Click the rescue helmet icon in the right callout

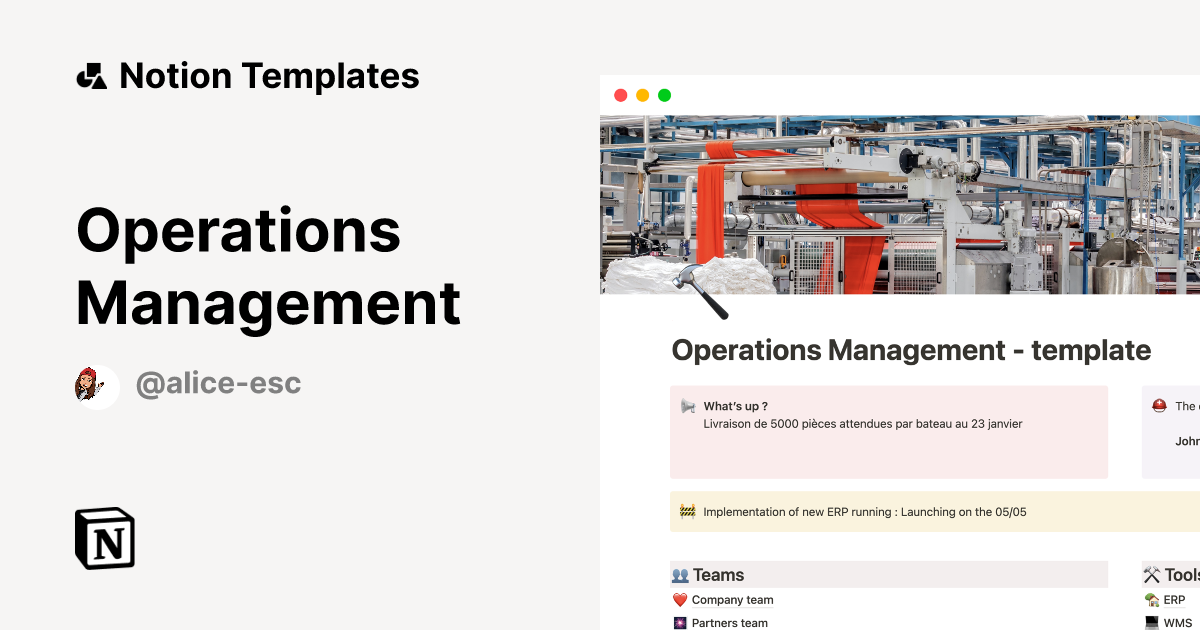pyautogui.click(x=1159, y=406)
